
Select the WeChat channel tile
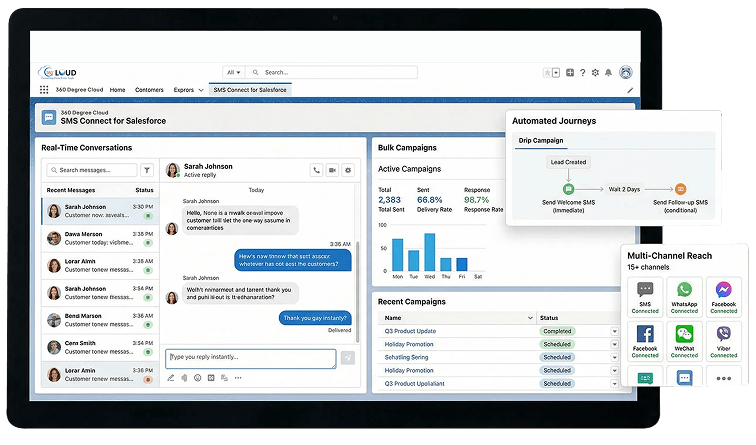click(684, 341)
